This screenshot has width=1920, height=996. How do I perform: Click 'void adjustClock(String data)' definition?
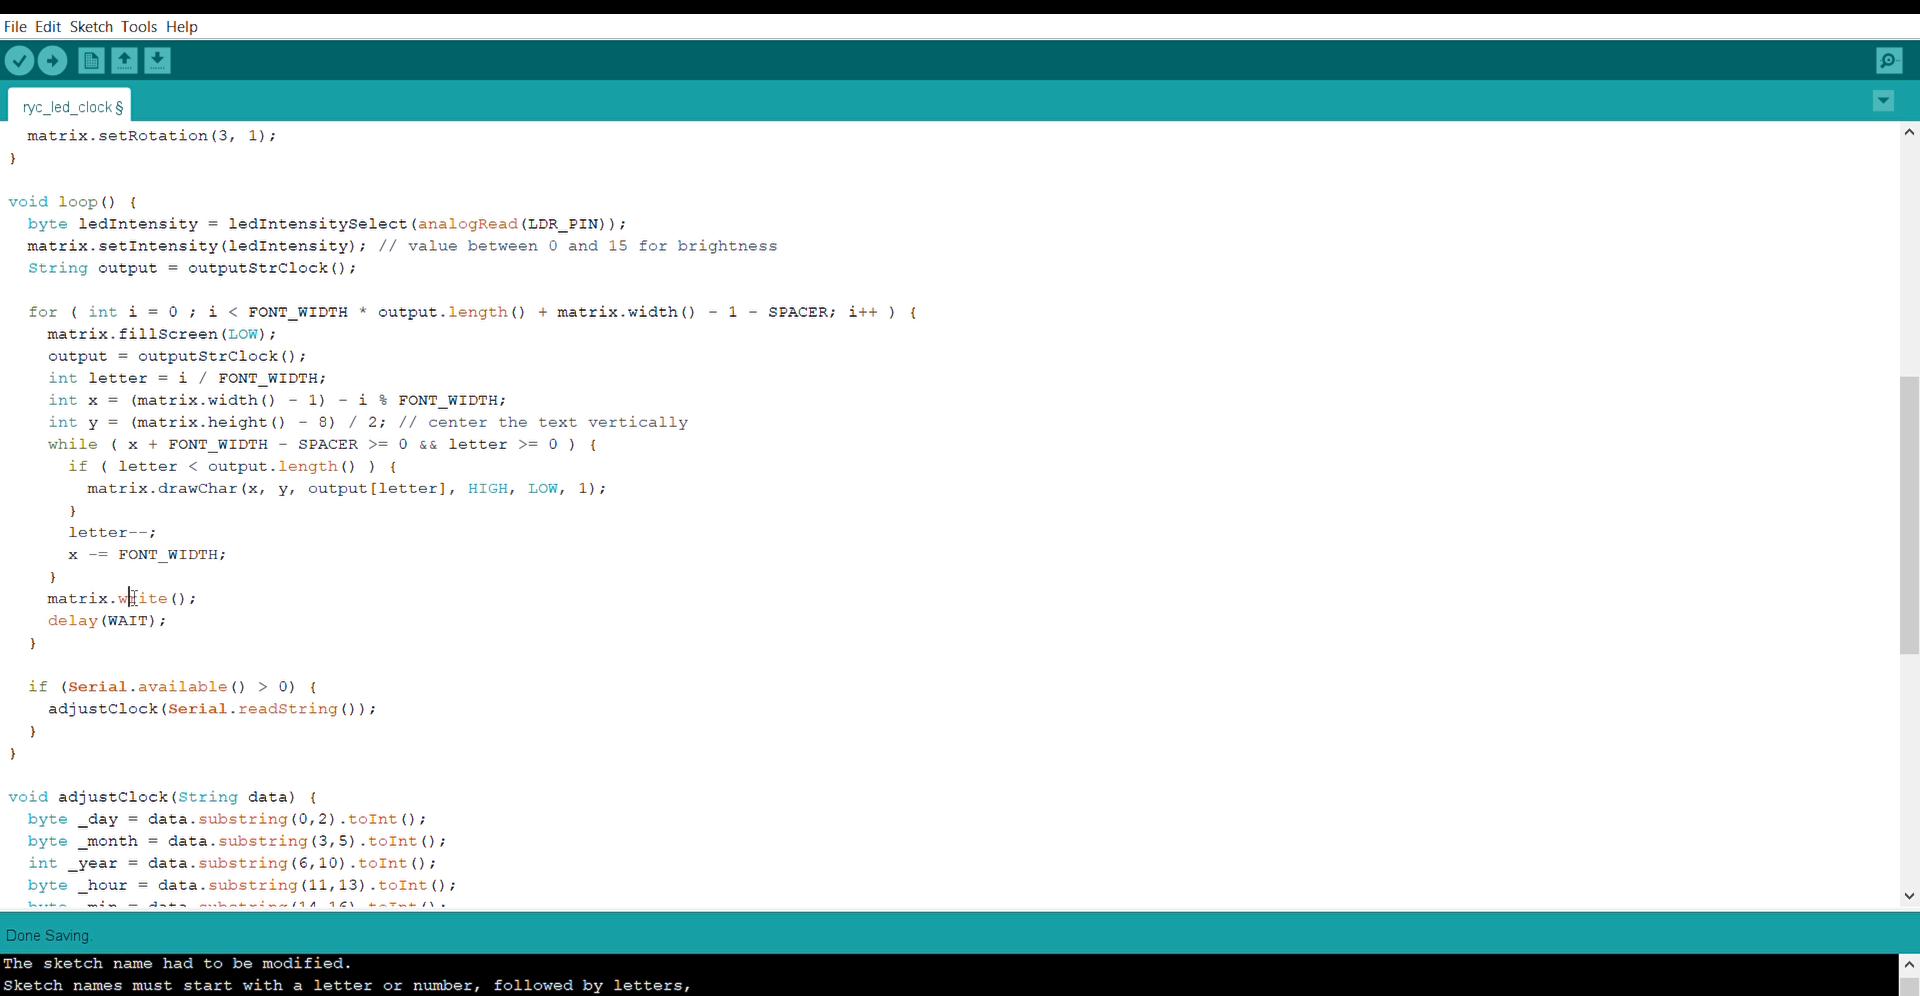163,797
